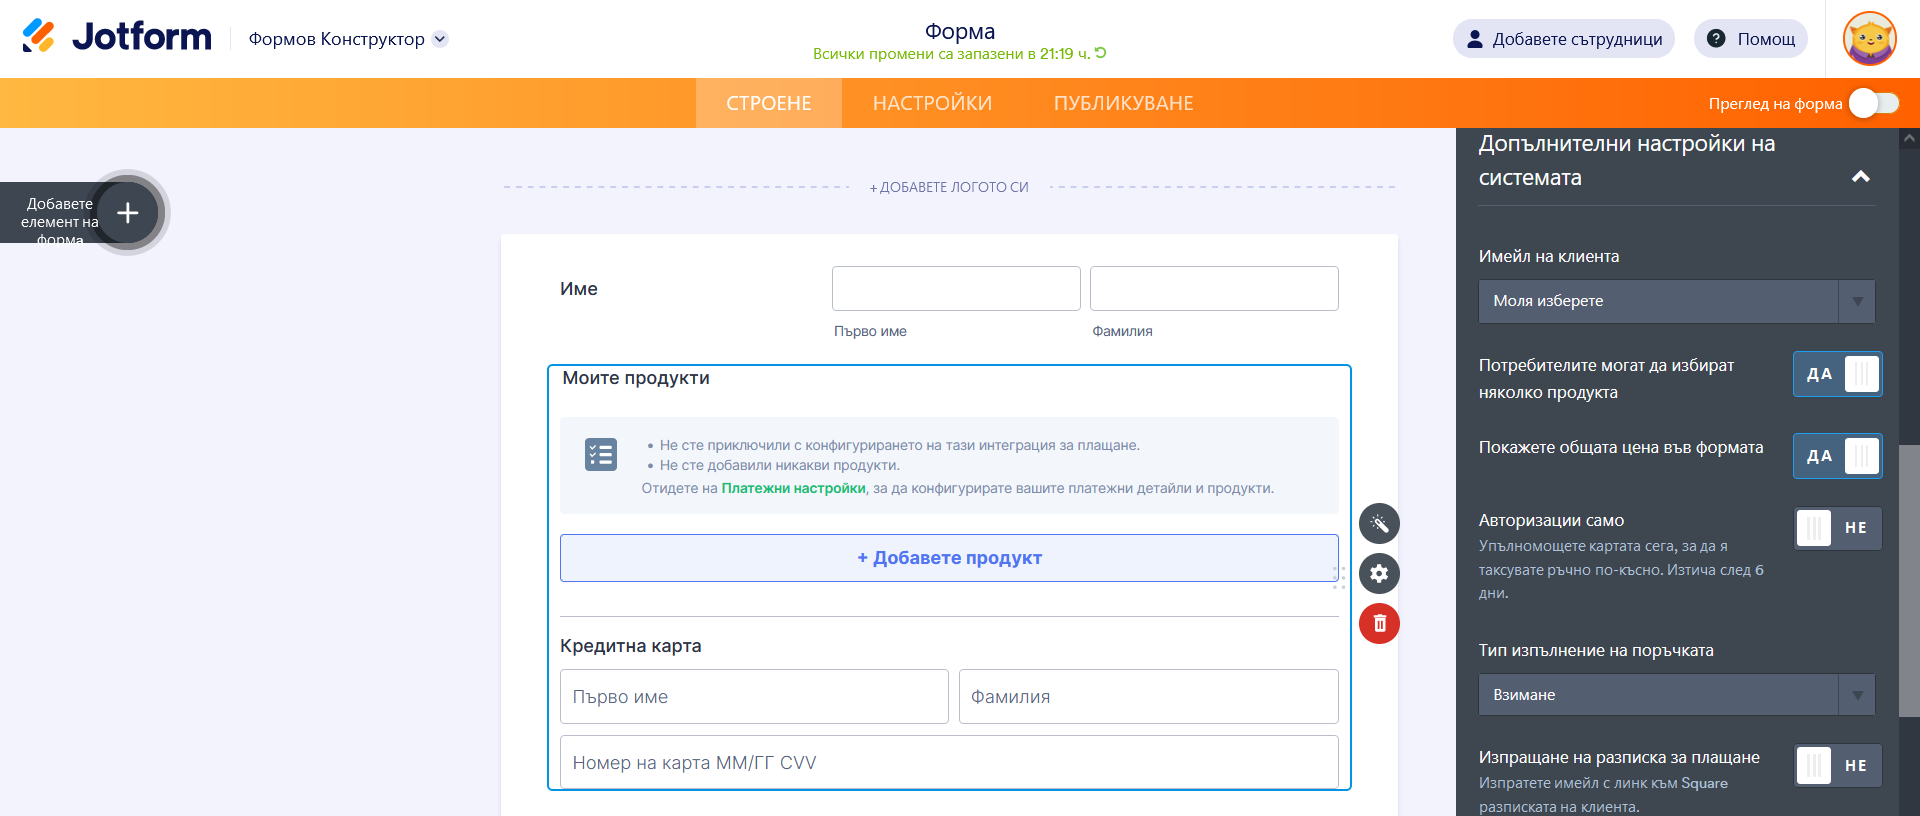The width and height of the screenshot is (1920, 816).
Task: Click the product list icon in notice
Action: 601,455
